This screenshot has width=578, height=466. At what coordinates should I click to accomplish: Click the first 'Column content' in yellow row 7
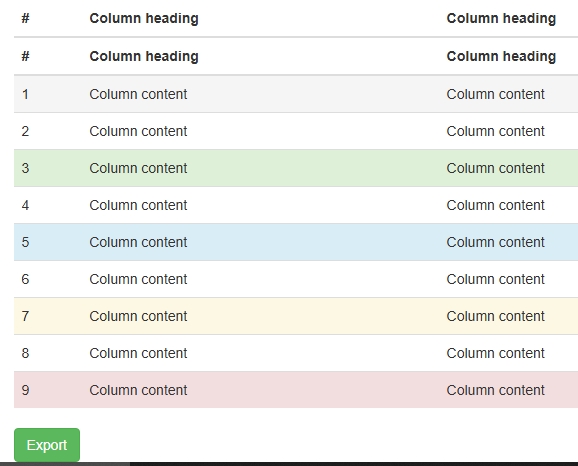(x=138, y=316)
